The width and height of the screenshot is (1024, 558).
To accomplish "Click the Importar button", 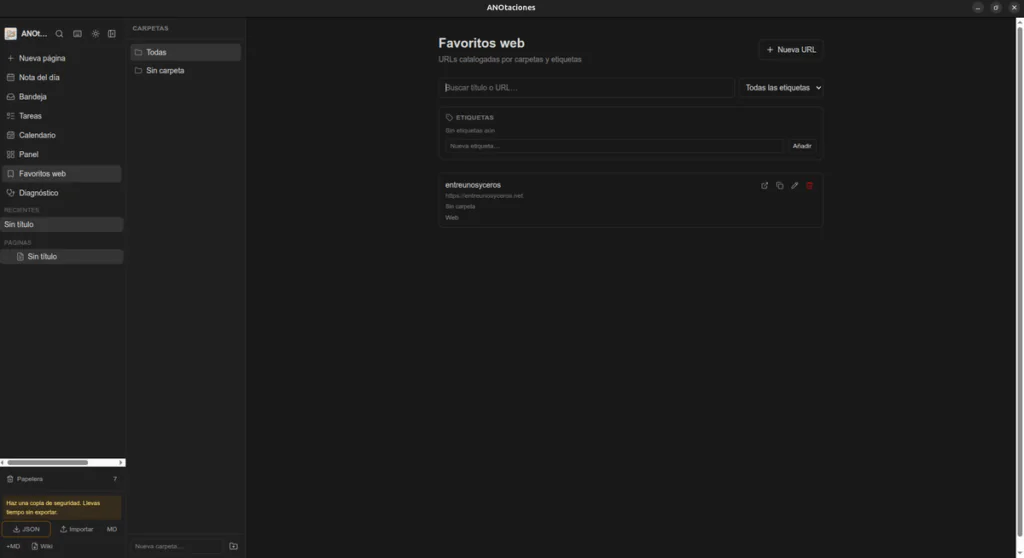I will (x=77, y=529).
